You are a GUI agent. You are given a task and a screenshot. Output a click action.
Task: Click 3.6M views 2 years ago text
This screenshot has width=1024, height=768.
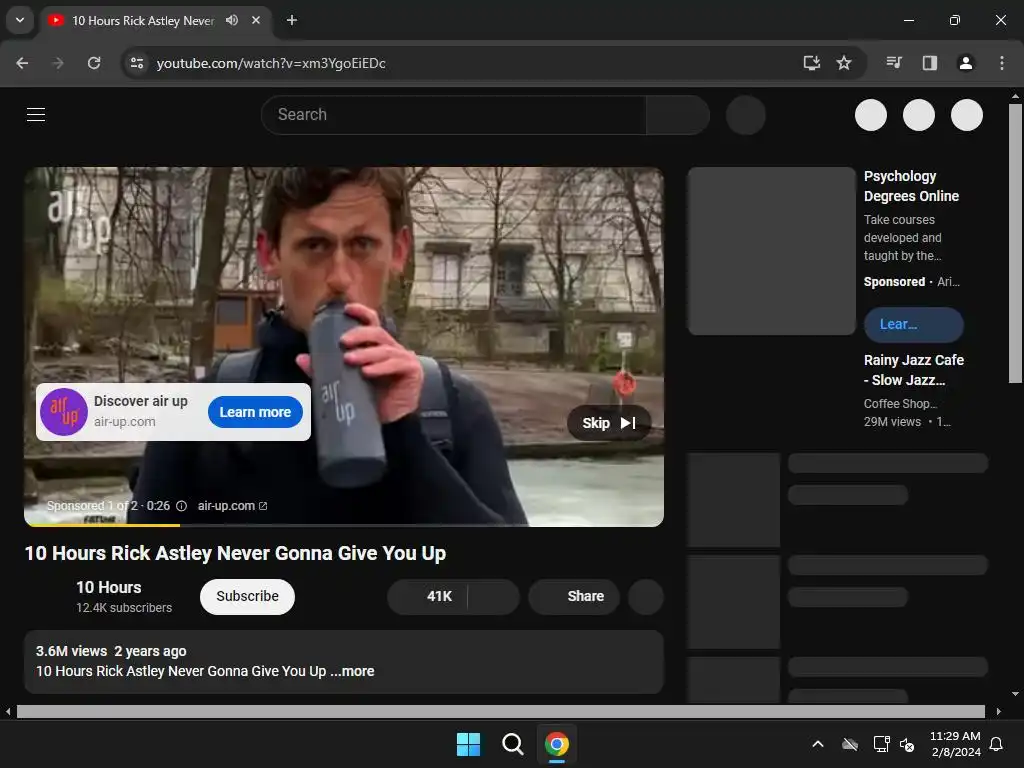[111, 651]
